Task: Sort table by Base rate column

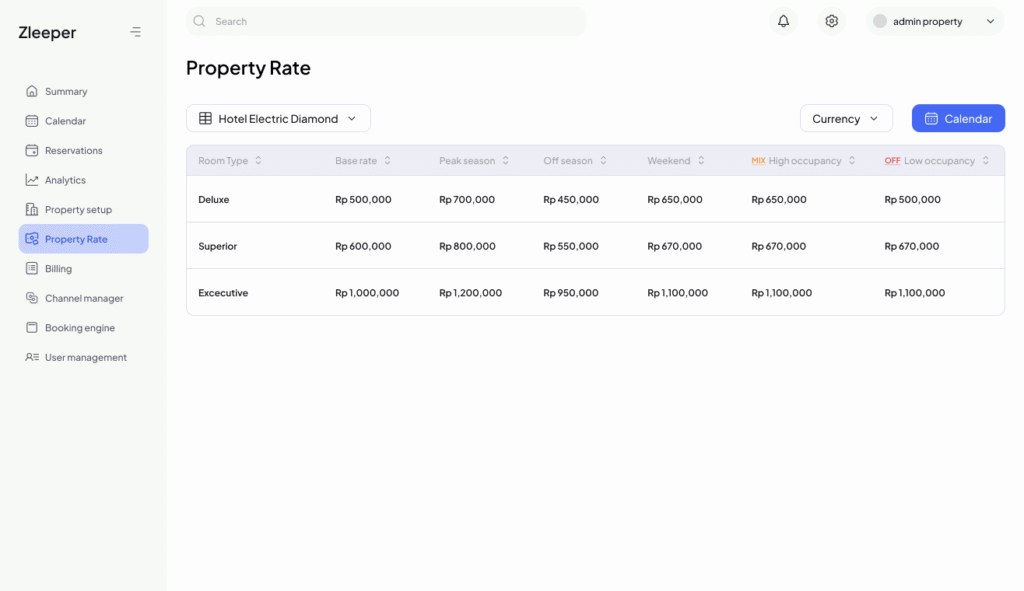Action: (x=387, y=161)
